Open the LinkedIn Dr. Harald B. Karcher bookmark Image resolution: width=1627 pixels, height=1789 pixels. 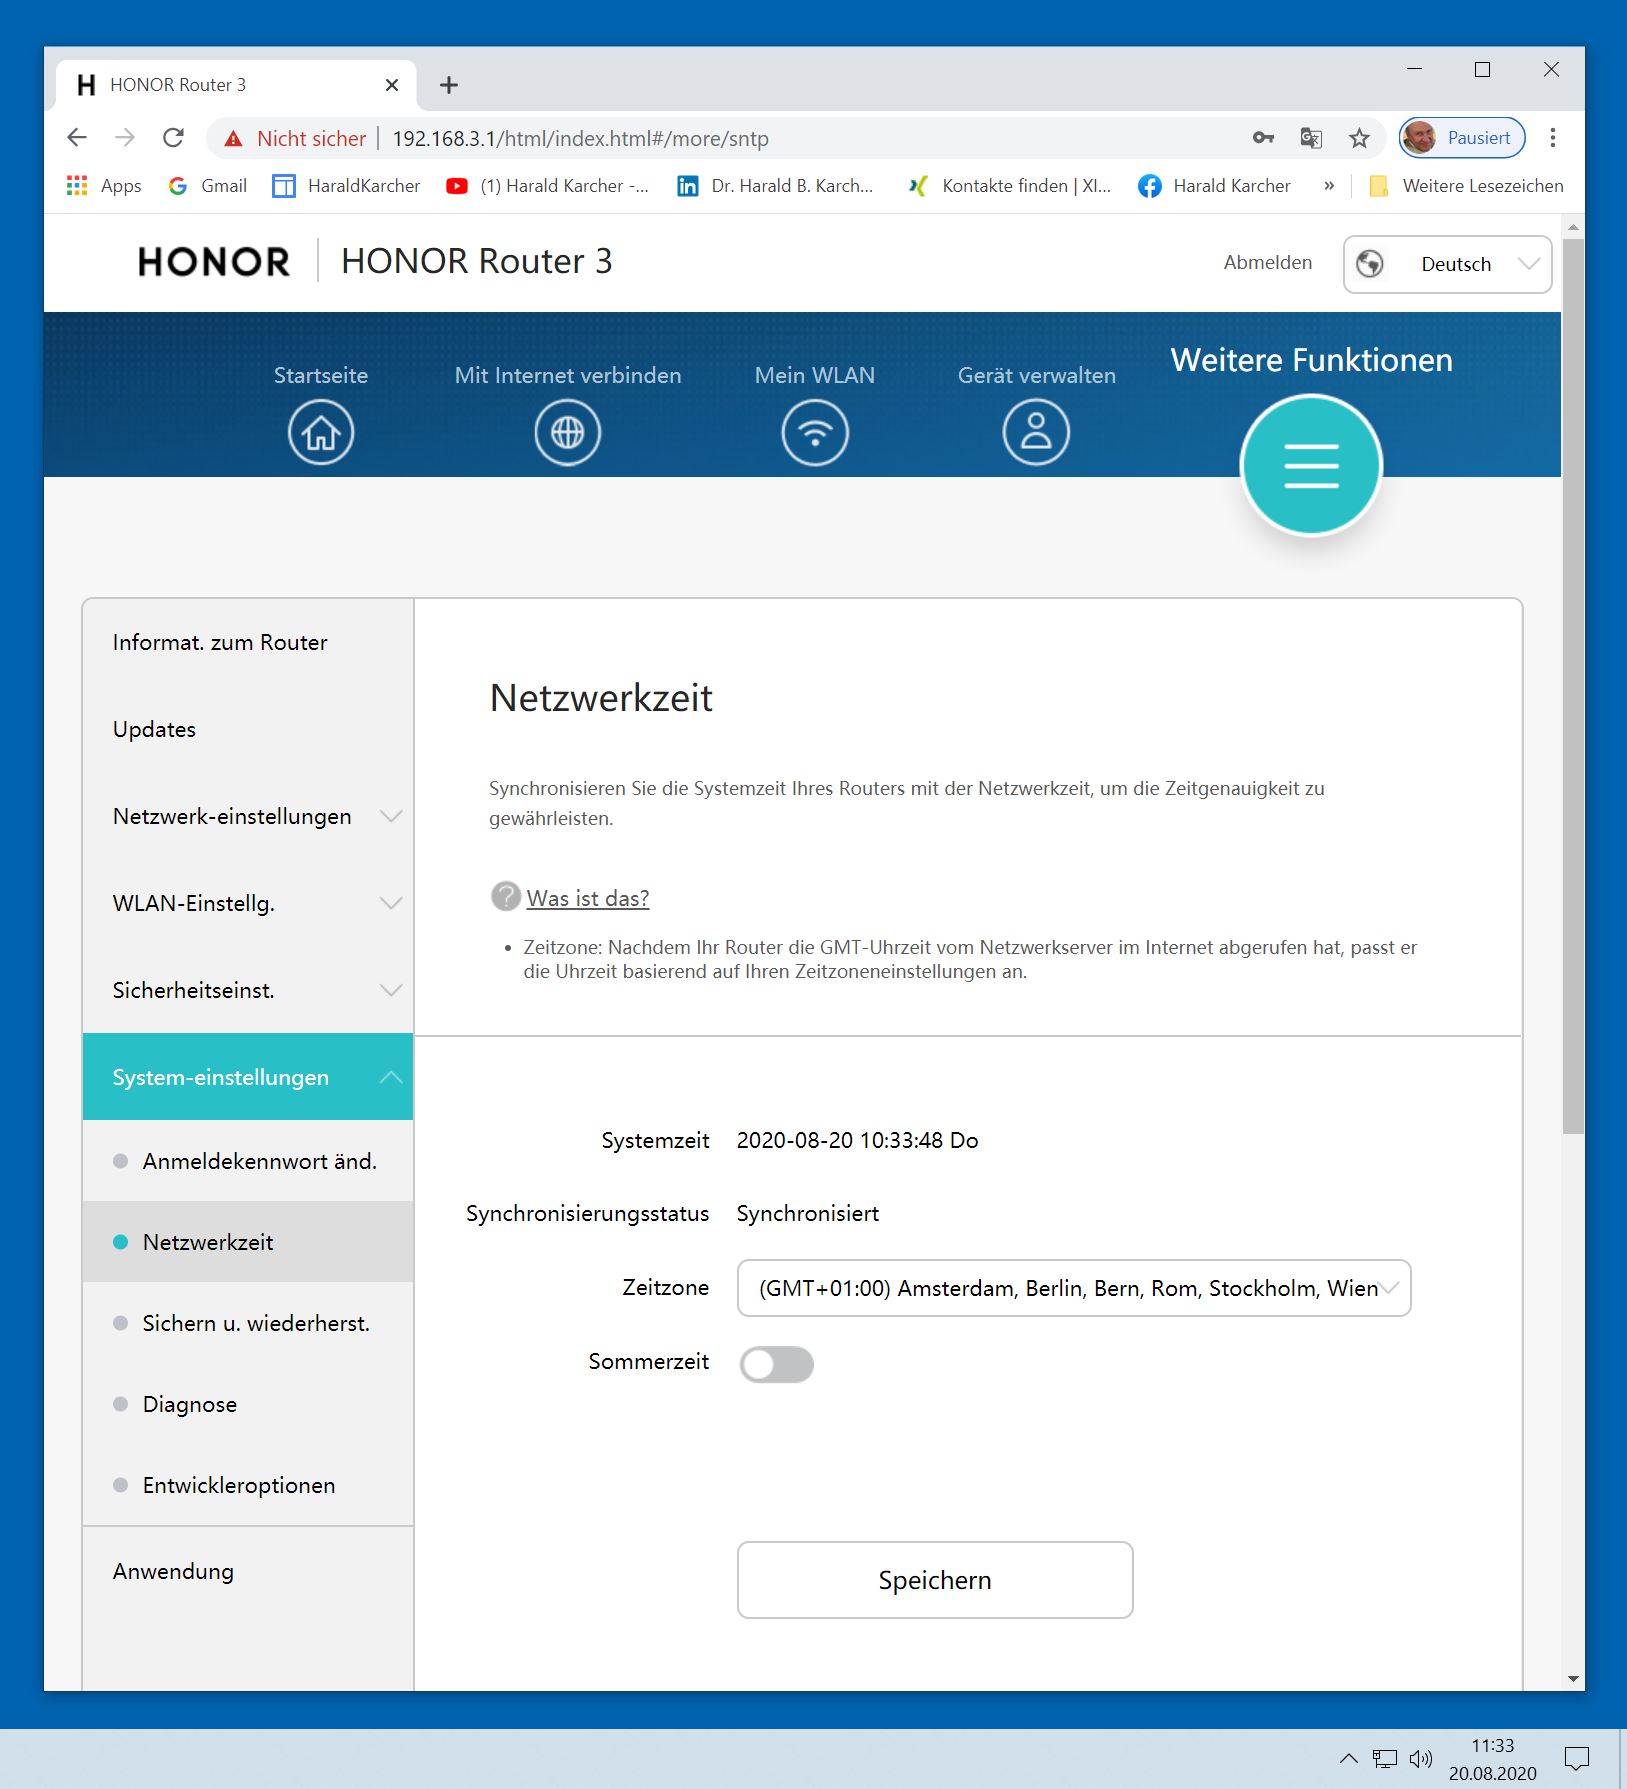775,186
